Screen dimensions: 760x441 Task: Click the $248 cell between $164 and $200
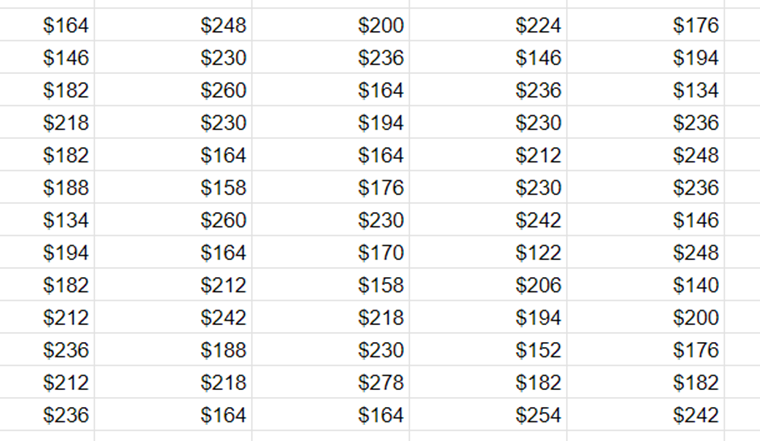pos(173,25)
